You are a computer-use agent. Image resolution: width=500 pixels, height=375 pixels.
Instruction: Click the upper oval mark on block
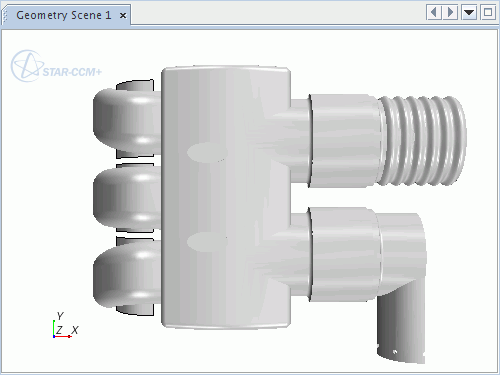pos(207,153)
